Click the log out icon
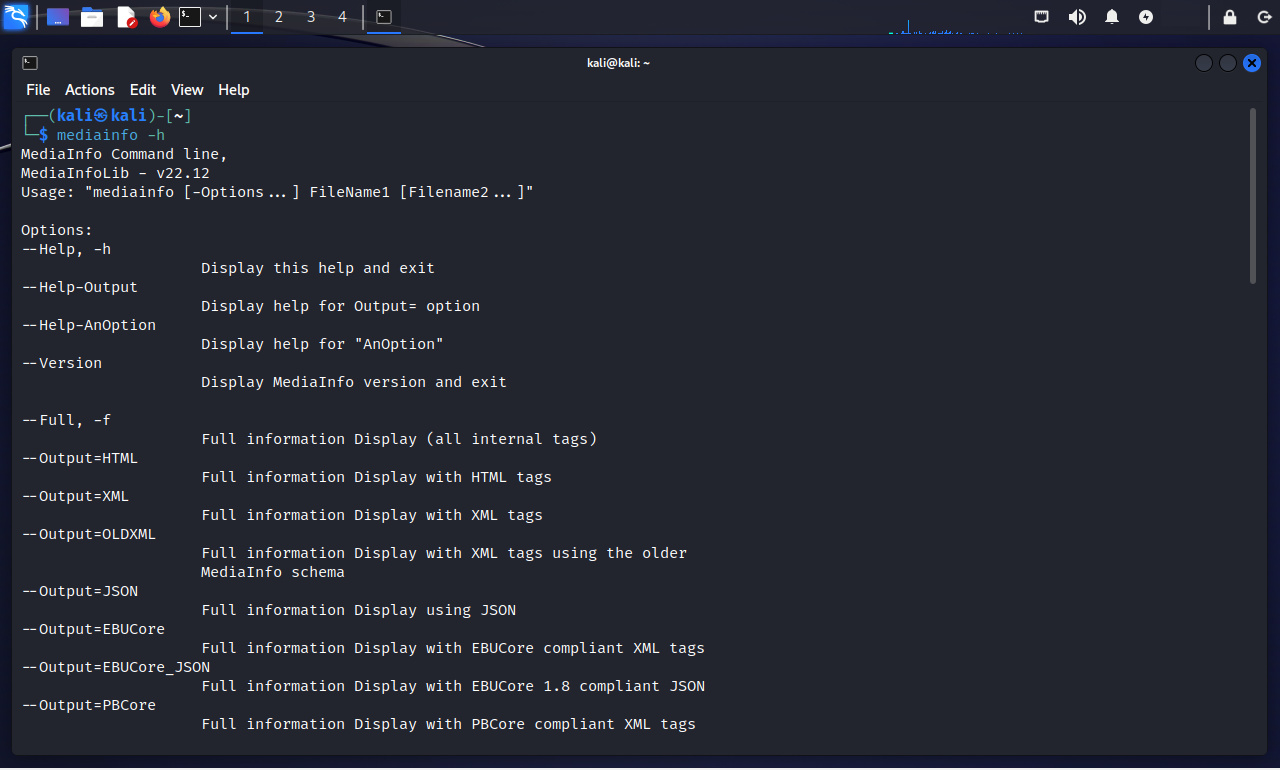Image resolution: width=1280 pixels, height=770 pixels. 1264,17
